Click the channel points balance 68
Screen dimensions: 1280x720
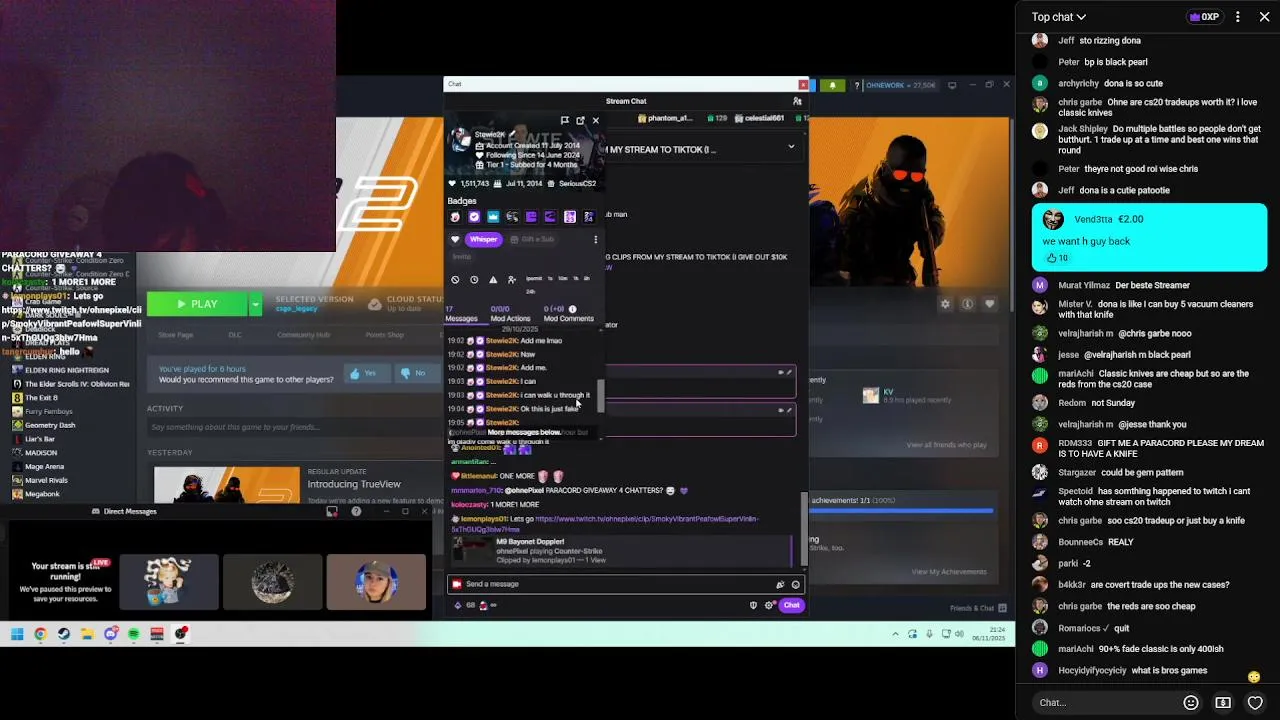click(x=465, y=605)
